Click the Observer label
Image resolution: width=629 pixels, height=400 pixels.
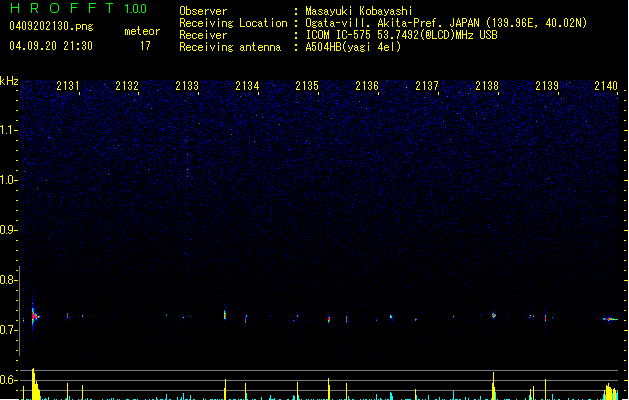pyautogui.click(x=203, y=11)
